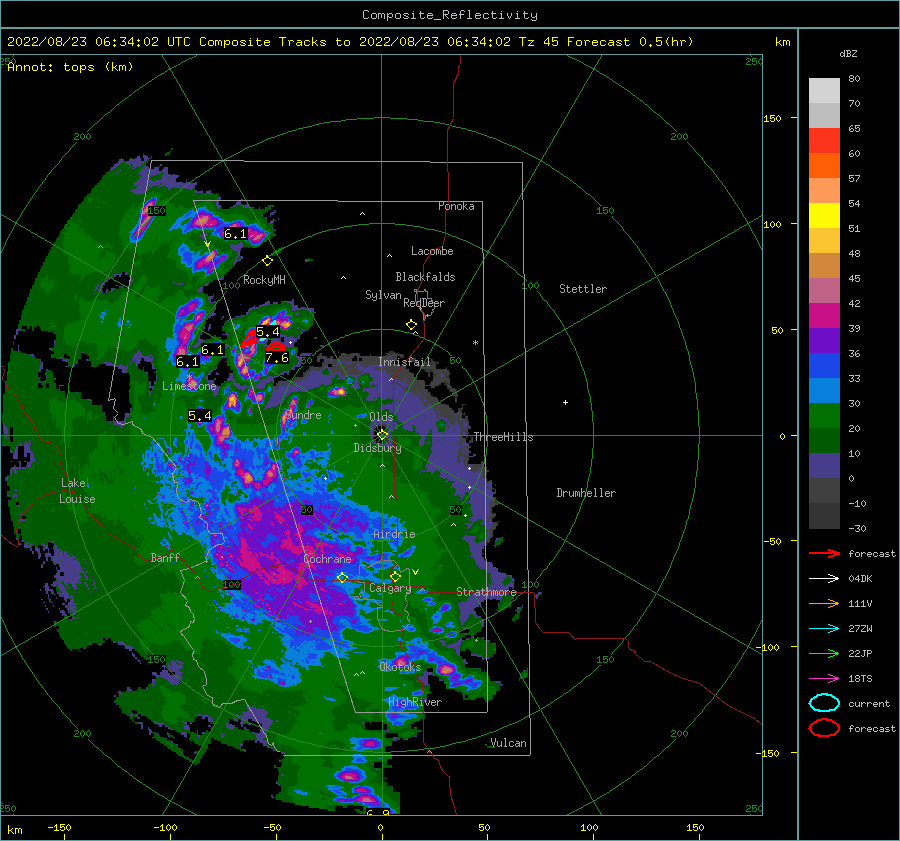900x841 pixels.
Task: Click the 54 dBZ yellow color swatch
Action: tap(824, 215)
